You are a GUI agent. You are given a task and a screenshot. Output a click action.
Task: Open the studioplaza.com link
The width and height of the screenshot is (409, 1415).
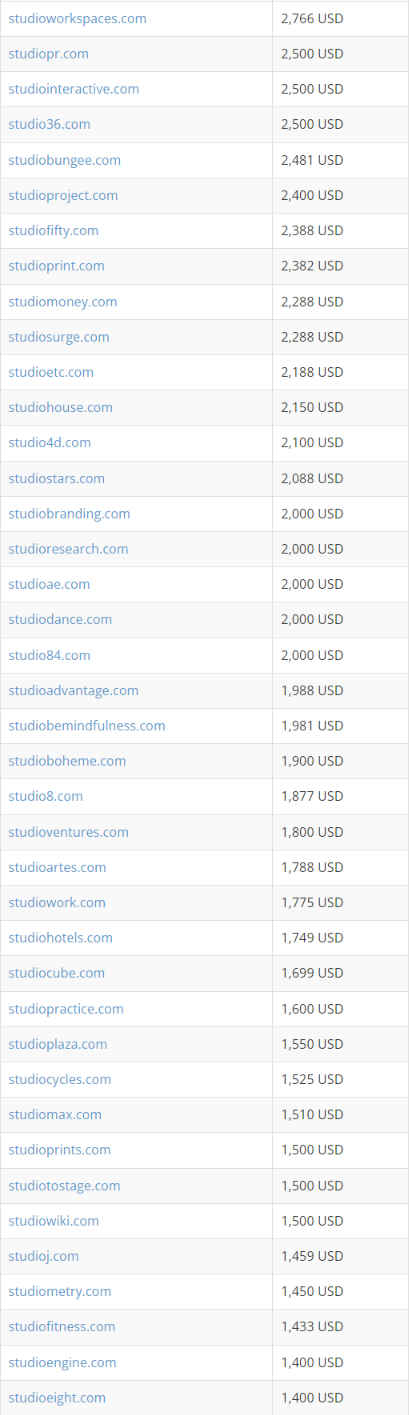click(x=58, y=1044)
